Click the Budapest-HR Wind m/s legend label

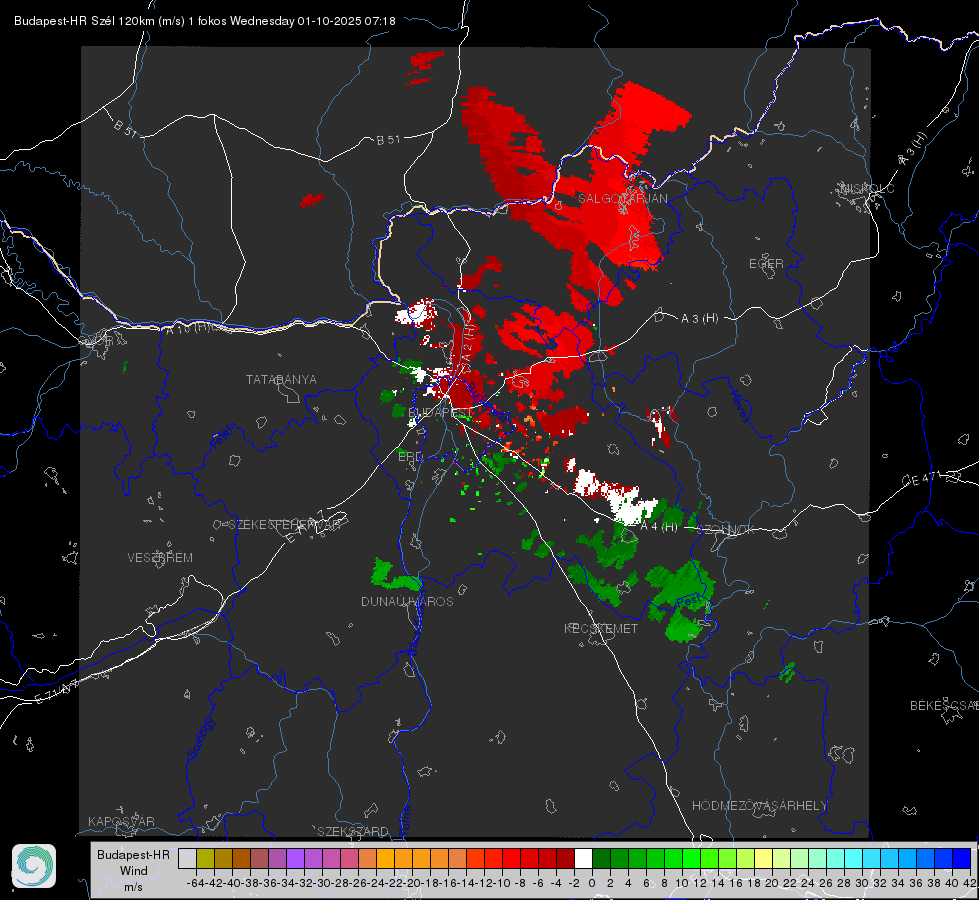point(133,871)
